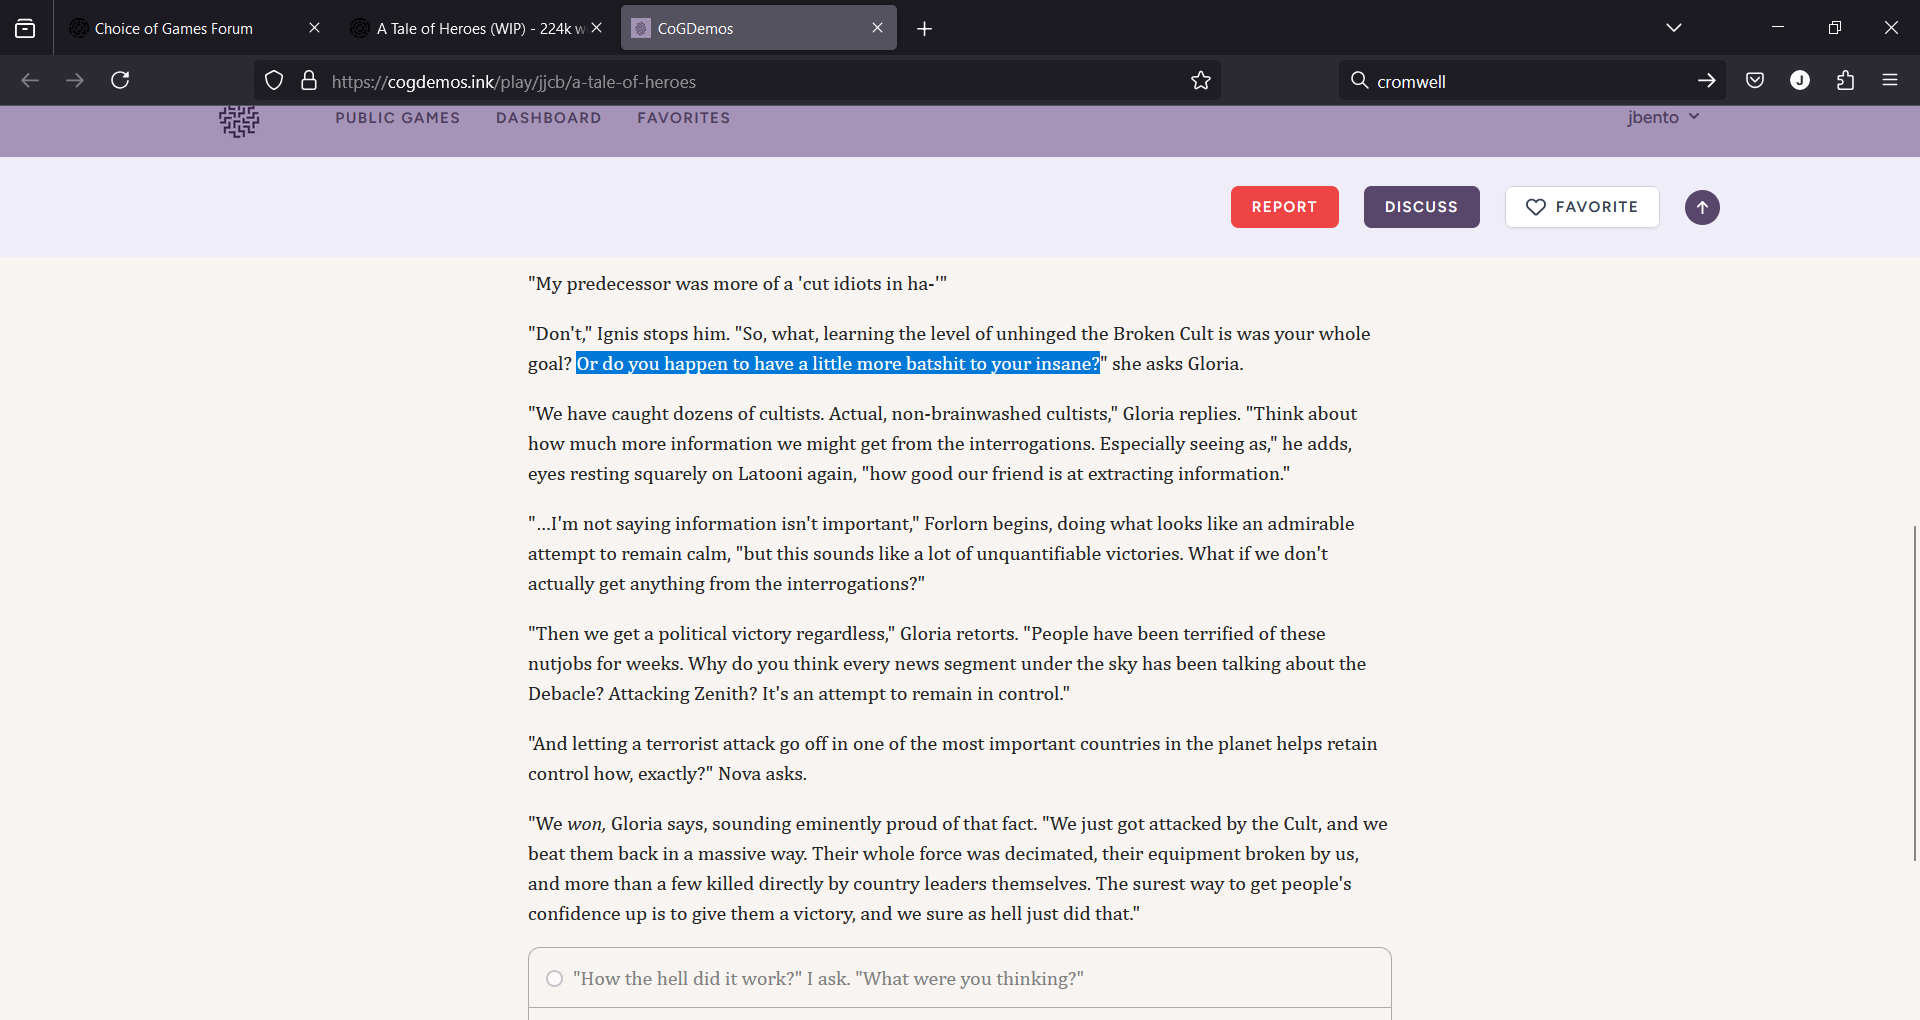
Task: Open the Firefox tab list view button
Action: point(25,29)
